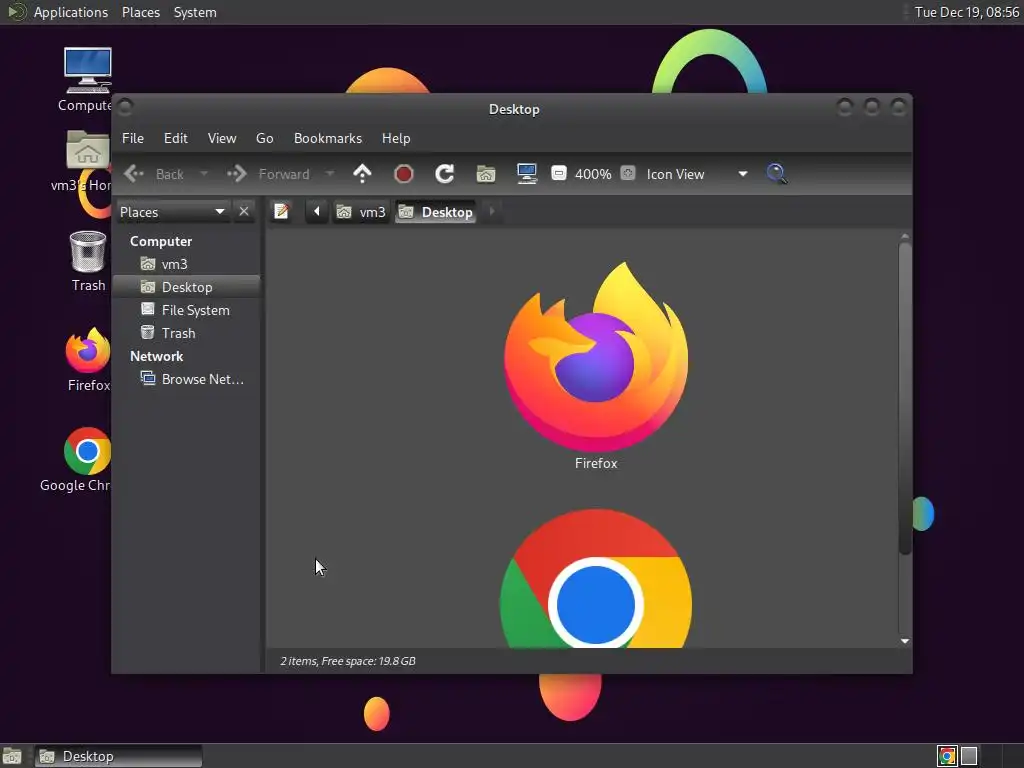Go up to the parent folder
This screenshot has width=1024, height=768.
coord(362,174)
